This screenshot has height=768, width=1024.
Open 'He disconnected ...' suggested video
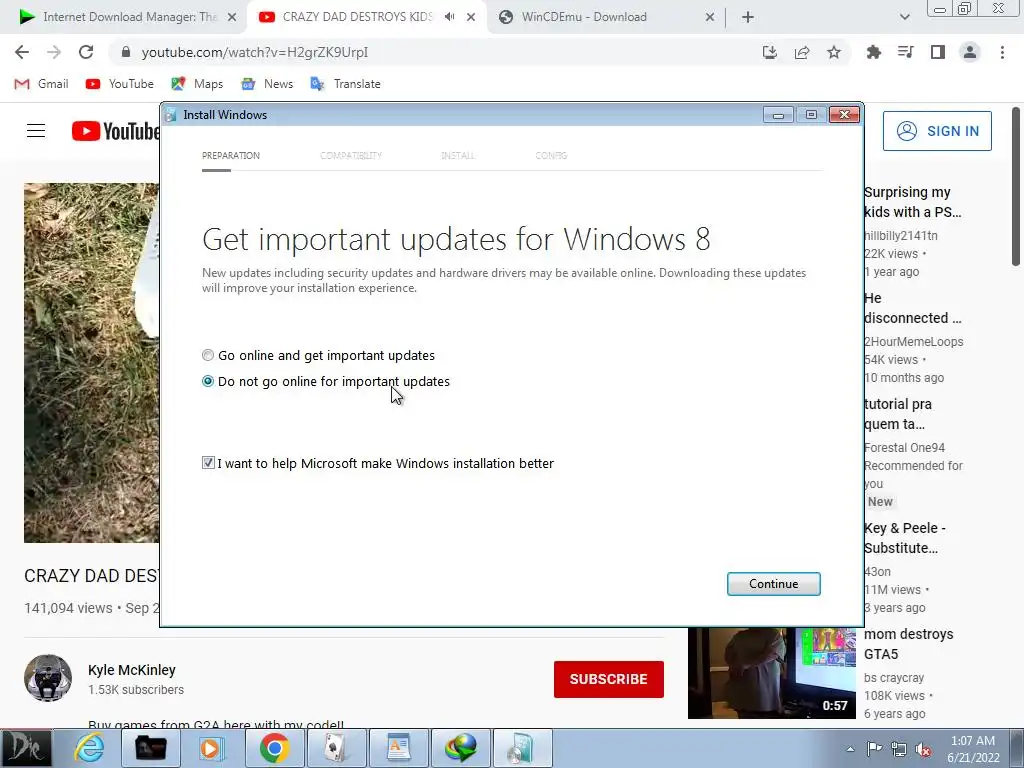[912, 308]
